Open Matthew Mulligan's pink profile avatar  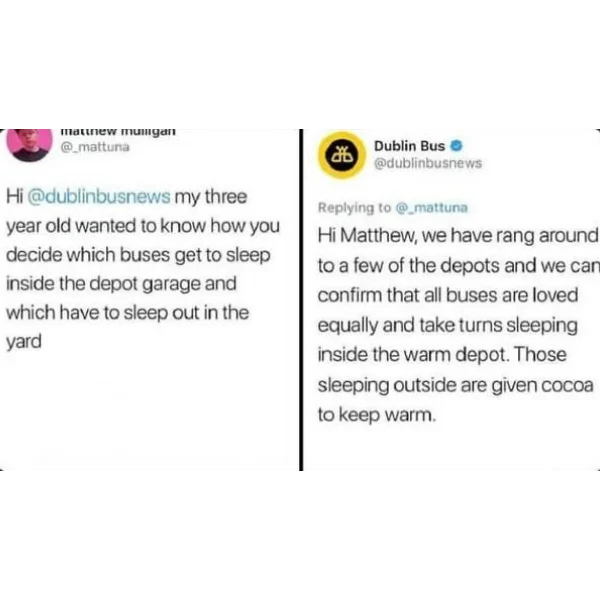click(29, 145)
